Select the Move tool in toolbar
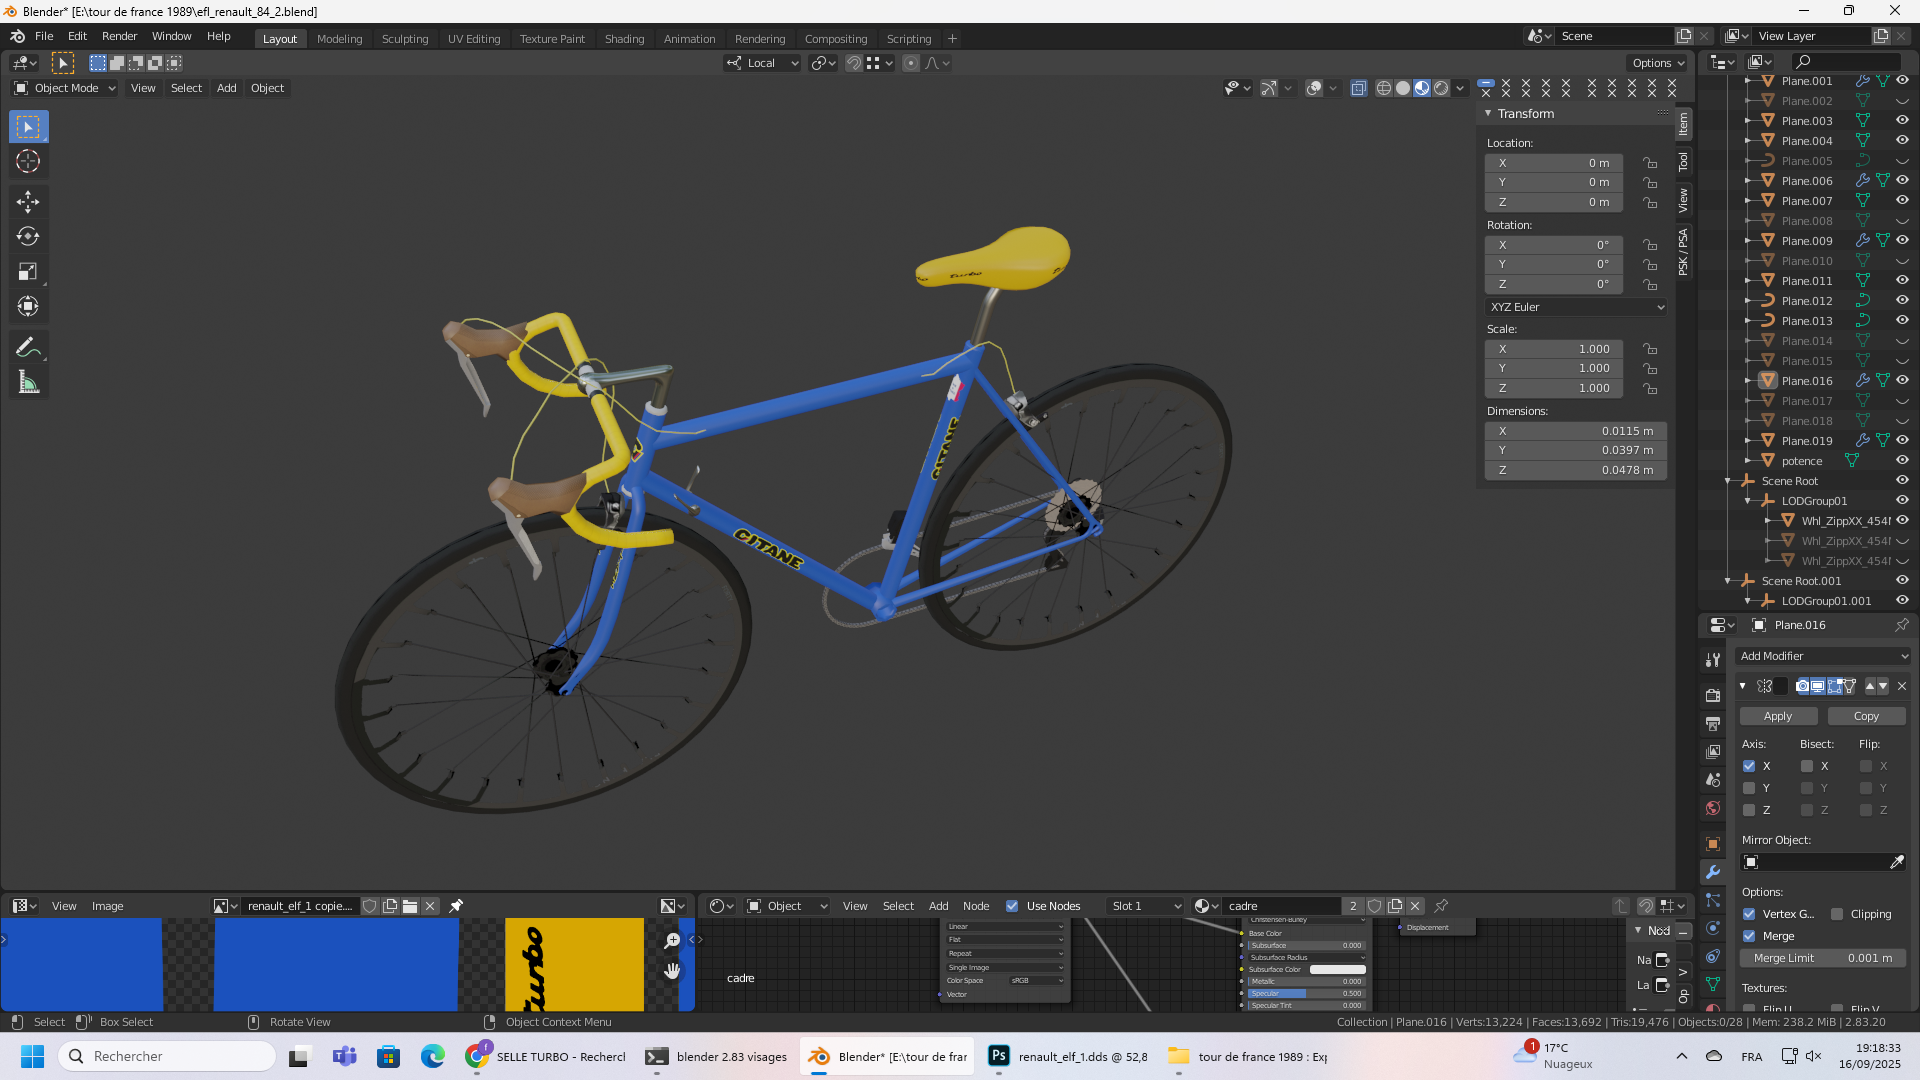 (28, 202)
